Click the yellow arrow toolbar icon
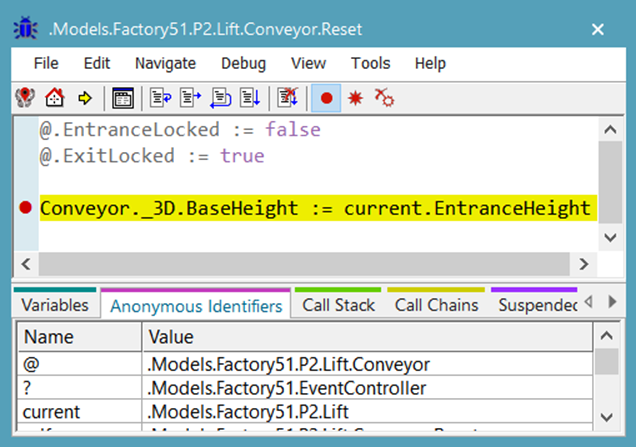636x447 pixels. 84,98
